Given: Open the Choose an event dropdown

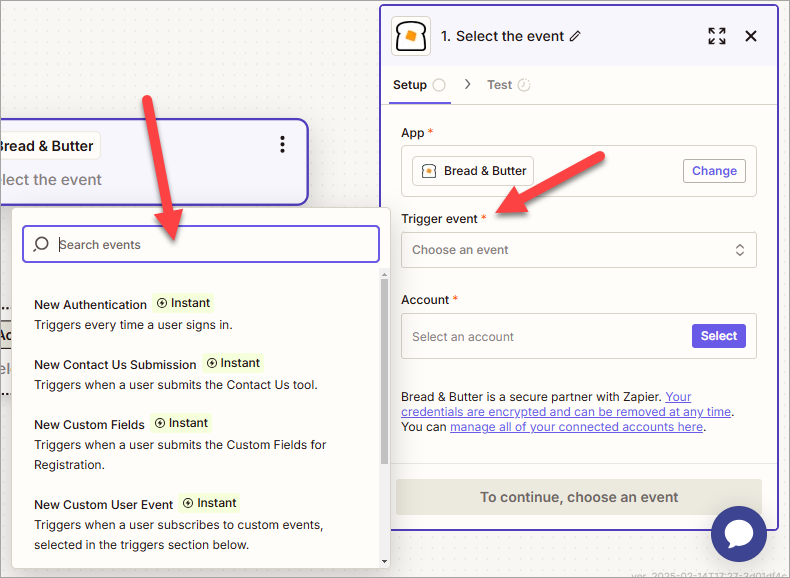Looking at the screenshot, I should pos(578,250).
